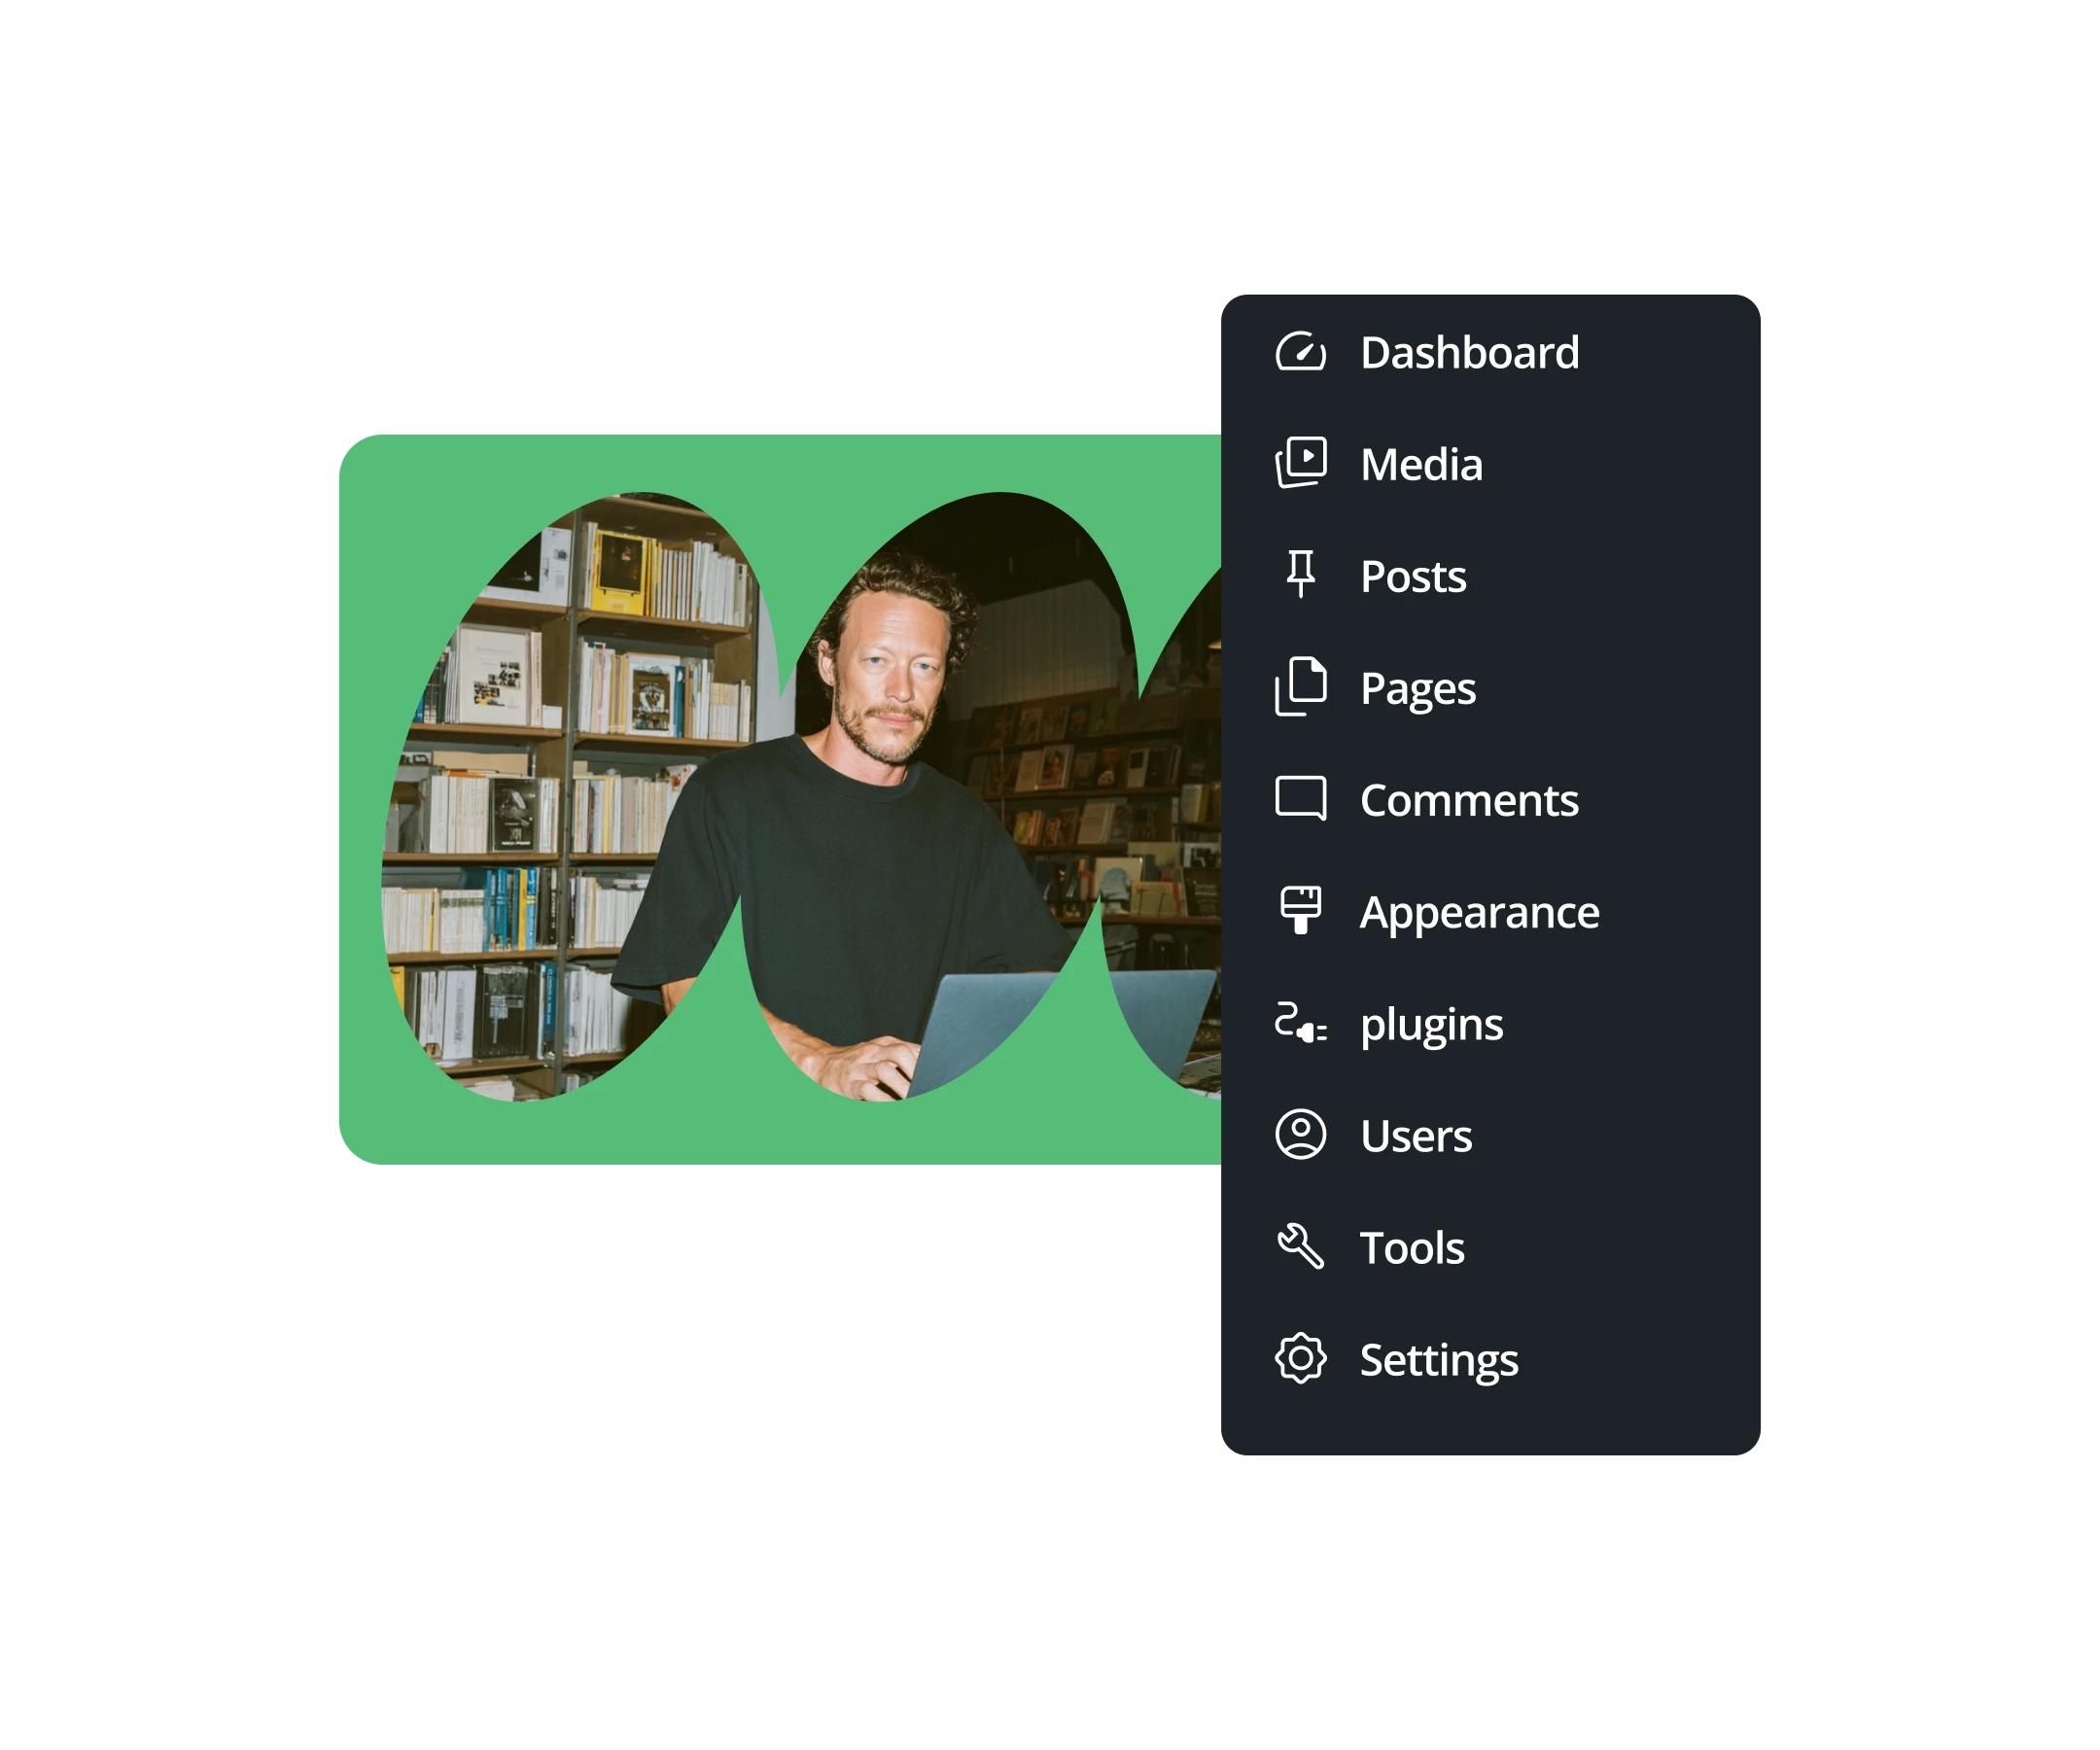
Task: Click the Dashboard speedometer icon
Action: pos(1300,352)
